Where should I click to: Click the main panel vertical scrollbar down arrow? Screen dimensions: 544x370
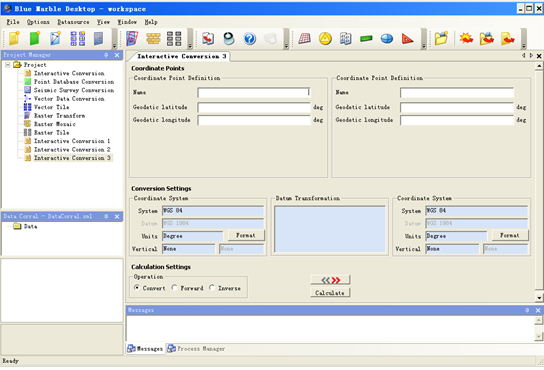pos(539,297)
